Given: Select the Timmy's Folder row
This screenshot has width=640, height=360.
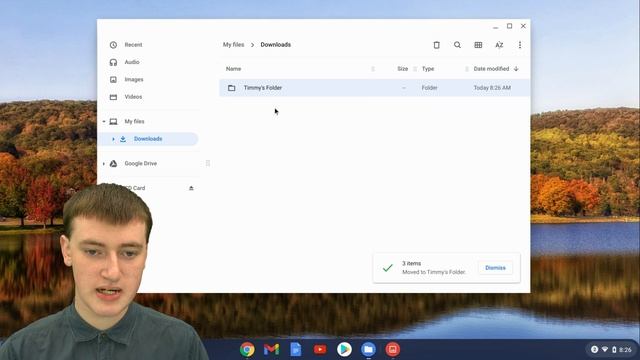Looking at the screenshot, I should click(x=375, y=88).
